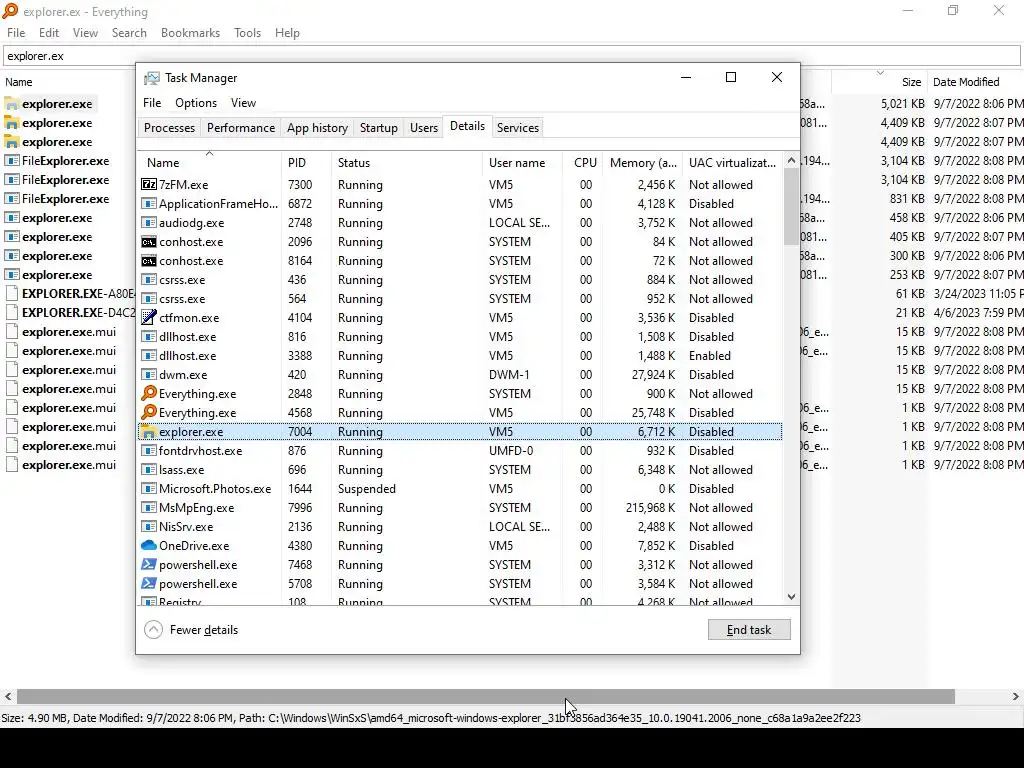The image size is (1024, 768).
Task: Click the Everything.exe icon with PID 4568
Action: coord(149,413)
